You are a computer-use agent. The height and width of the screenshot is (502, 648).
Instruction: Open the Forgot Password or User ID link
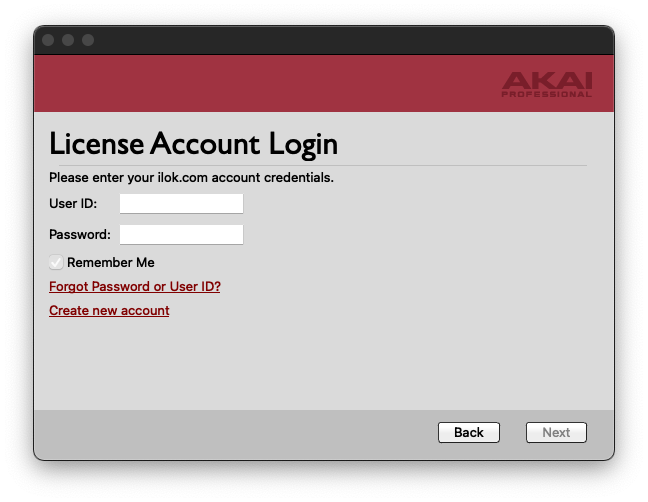coord(135,287)
